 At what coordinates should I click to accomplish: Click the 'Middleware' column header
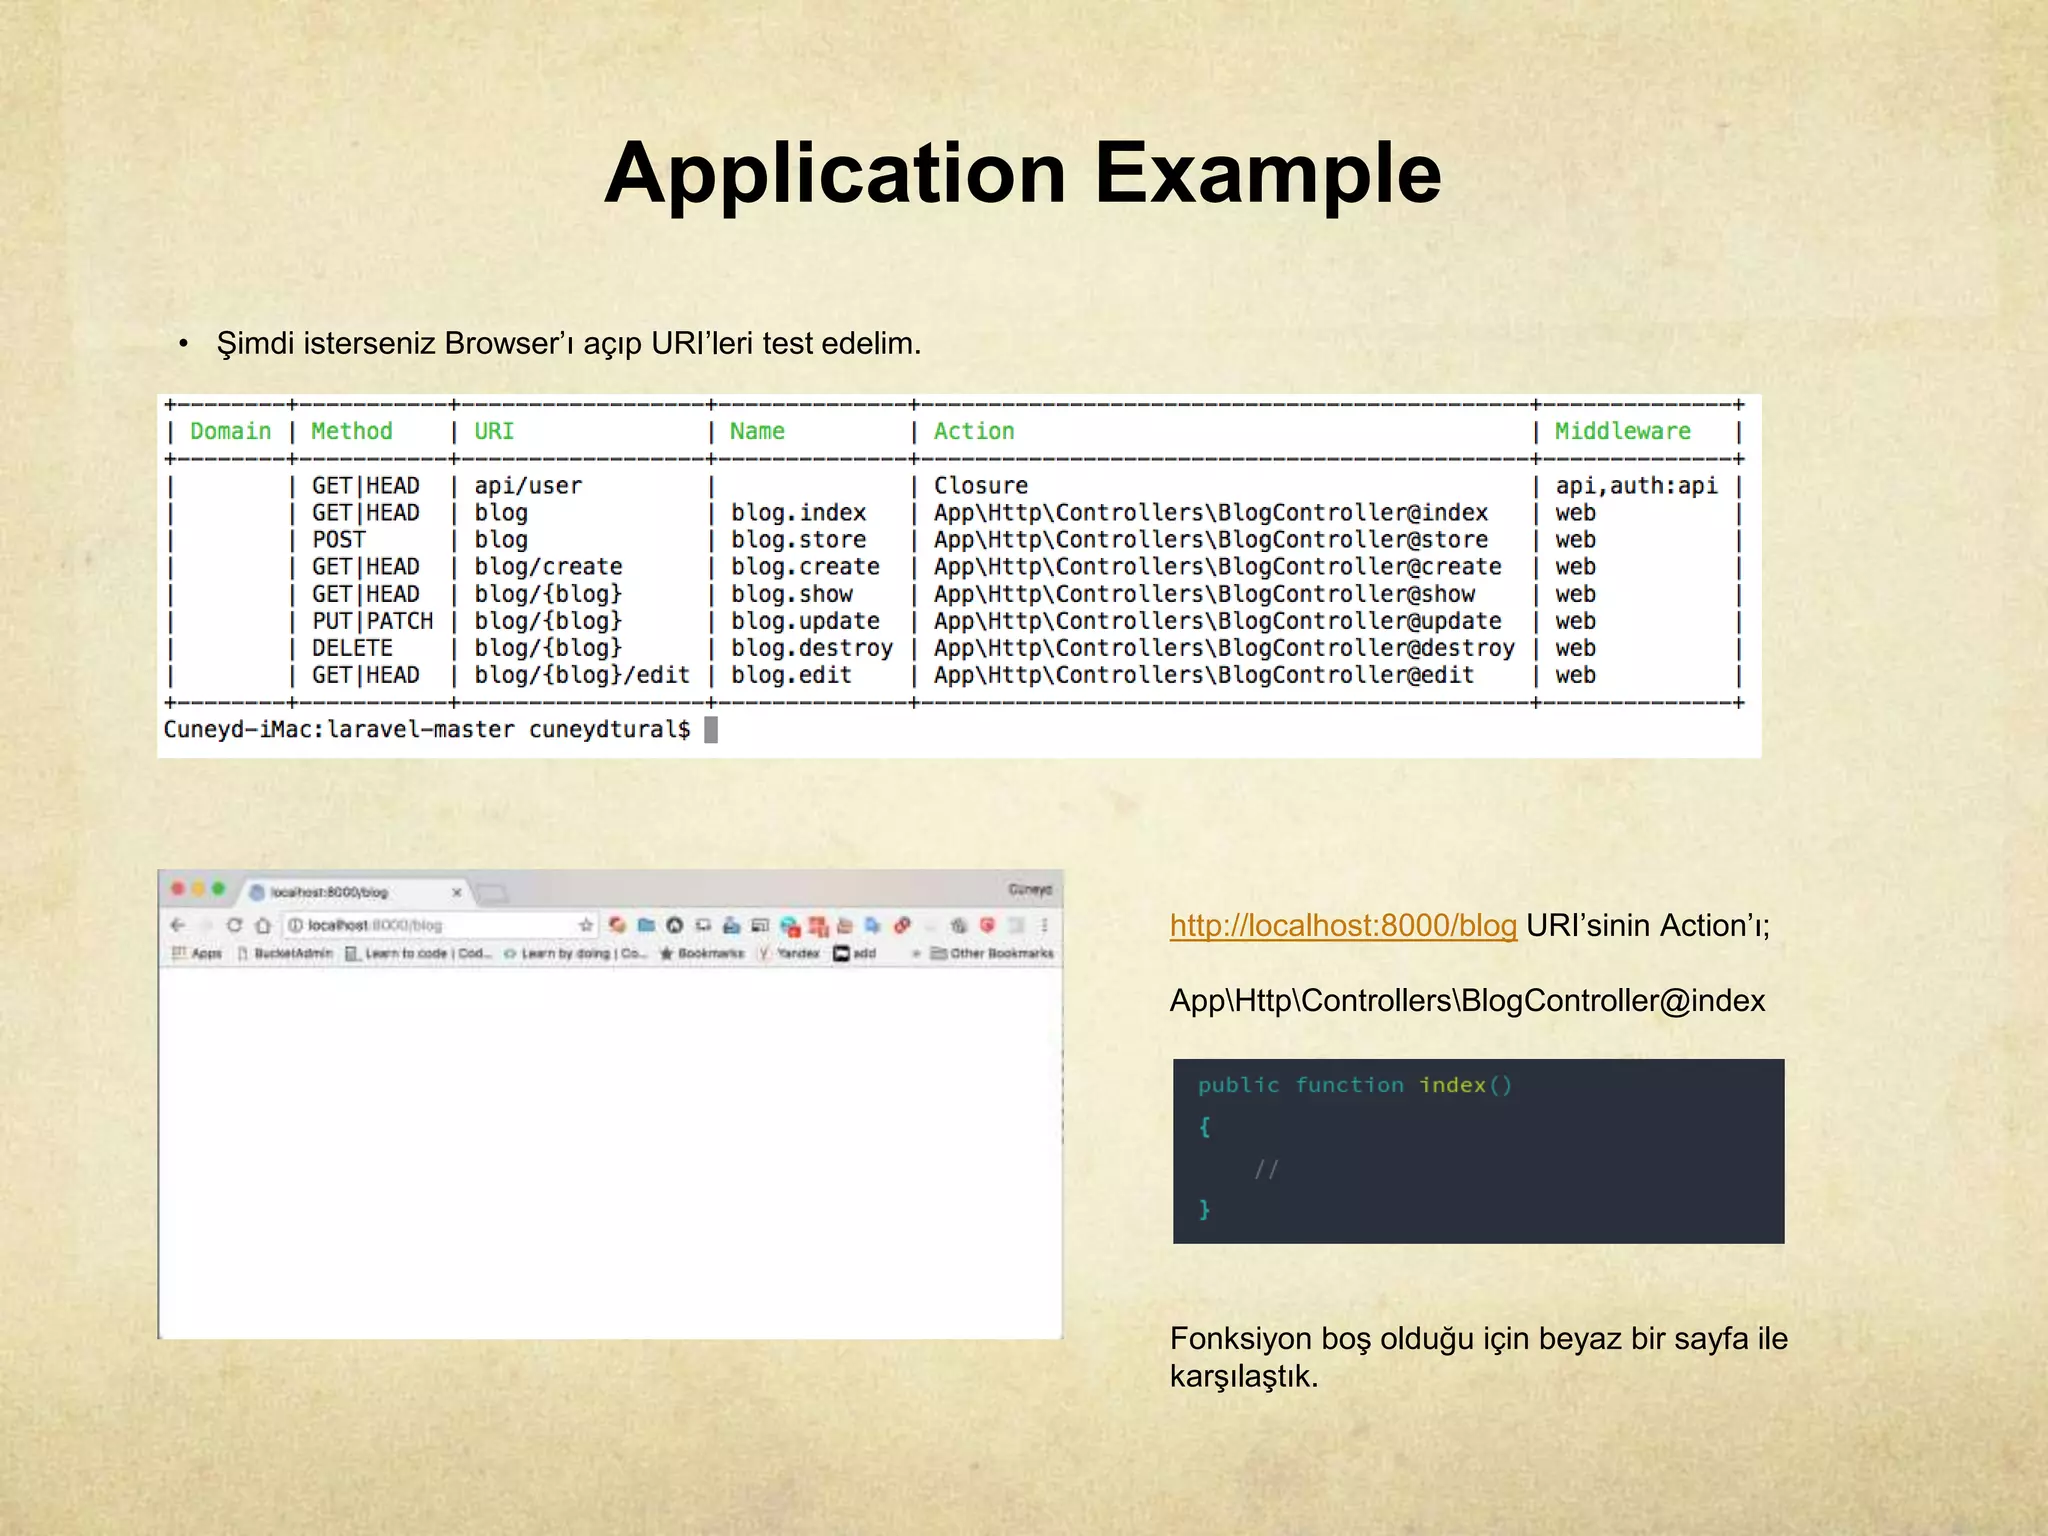click(x=1623, y=431)
